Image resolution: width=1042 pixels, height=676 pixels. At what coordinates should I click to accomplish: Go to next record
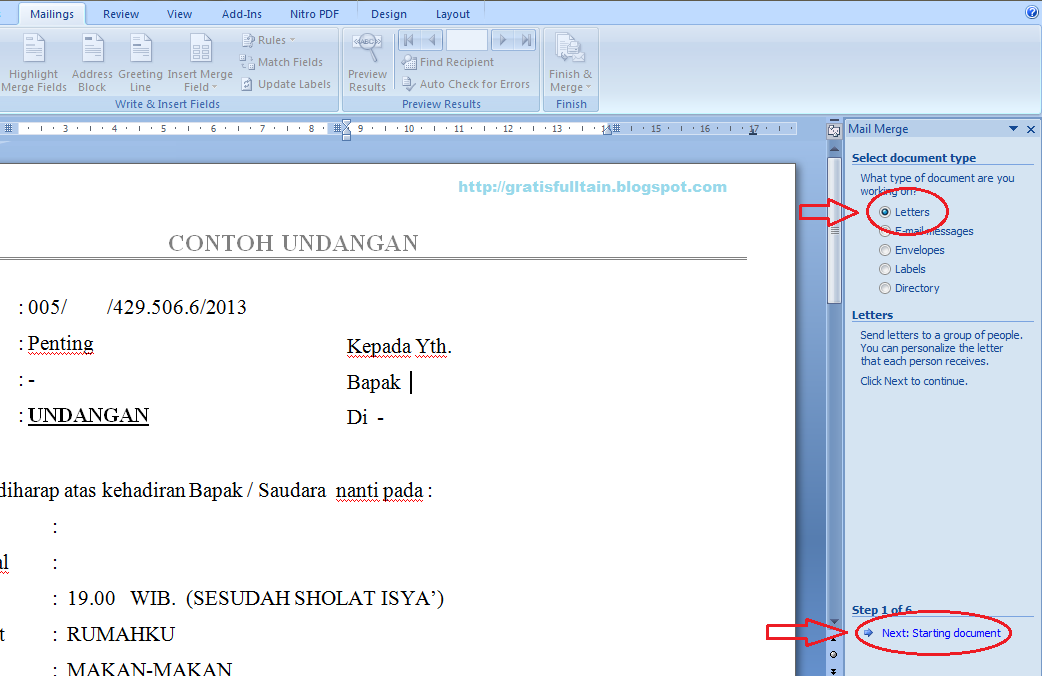pos(503,40)
